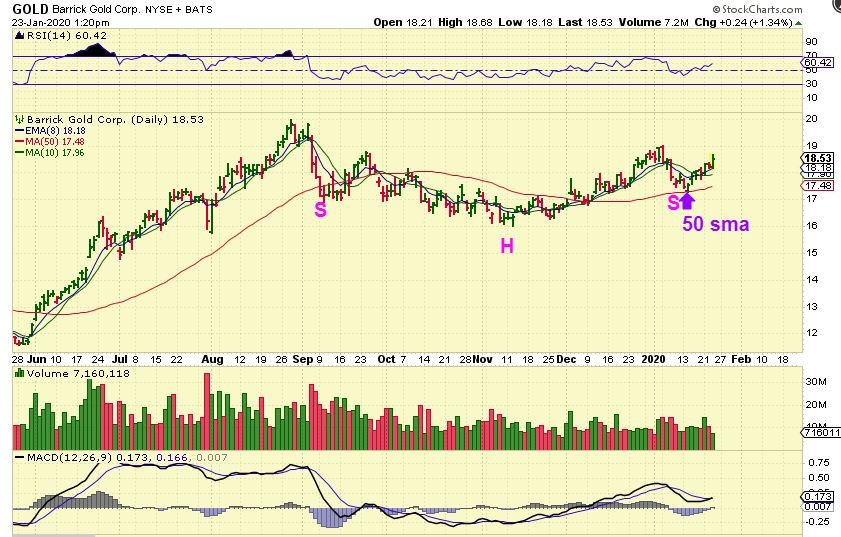841x537 pixels.
Task: Click the 'Last 18.53' header value
Action: coord(585,22)
